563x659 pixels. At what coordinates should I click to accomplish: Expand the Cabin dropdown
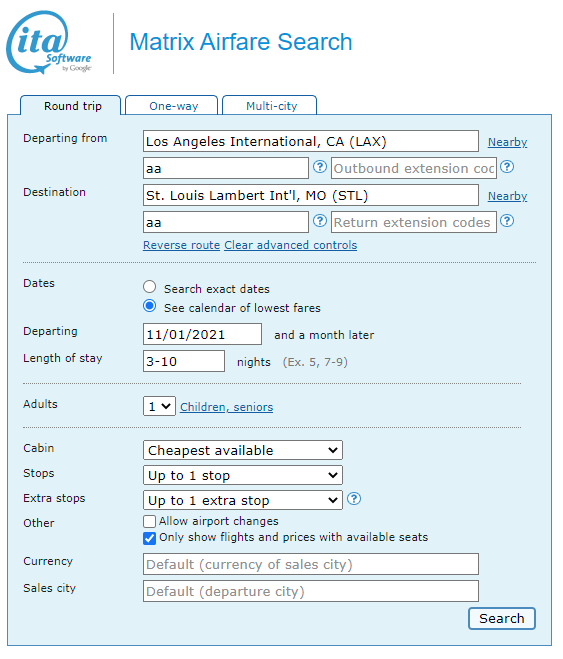pyautogui.click(x=243, y=450)
